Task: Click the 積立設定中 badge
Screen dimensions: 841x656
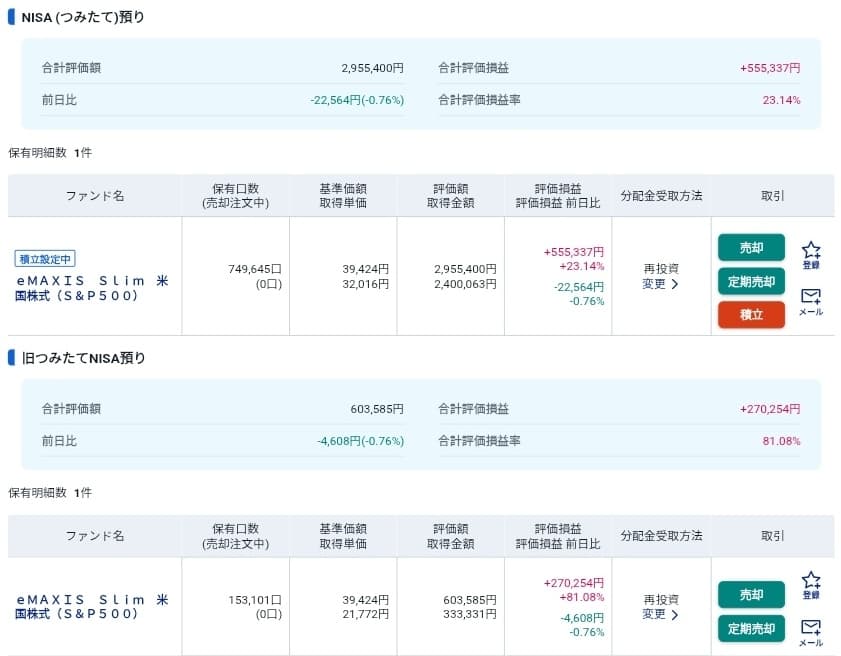Action: coord(45,259)
